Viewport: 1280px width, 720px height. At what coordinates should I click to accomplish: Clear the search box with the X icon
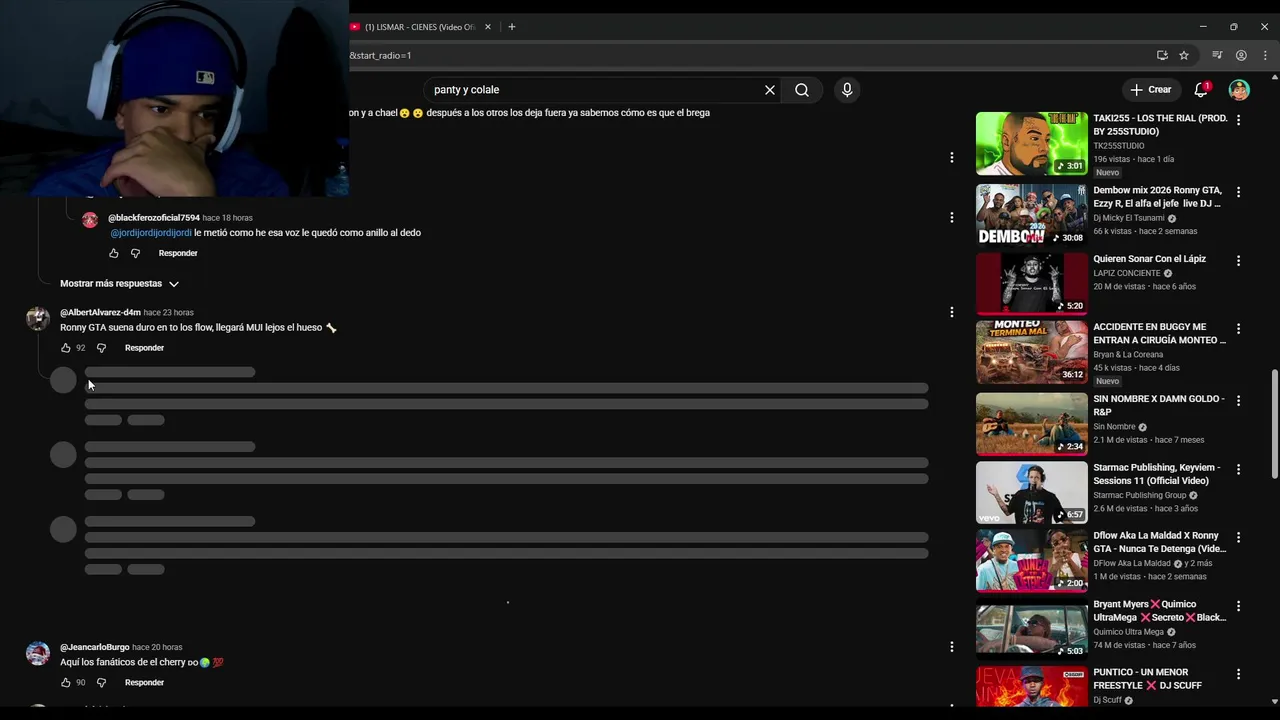[770, 90]
